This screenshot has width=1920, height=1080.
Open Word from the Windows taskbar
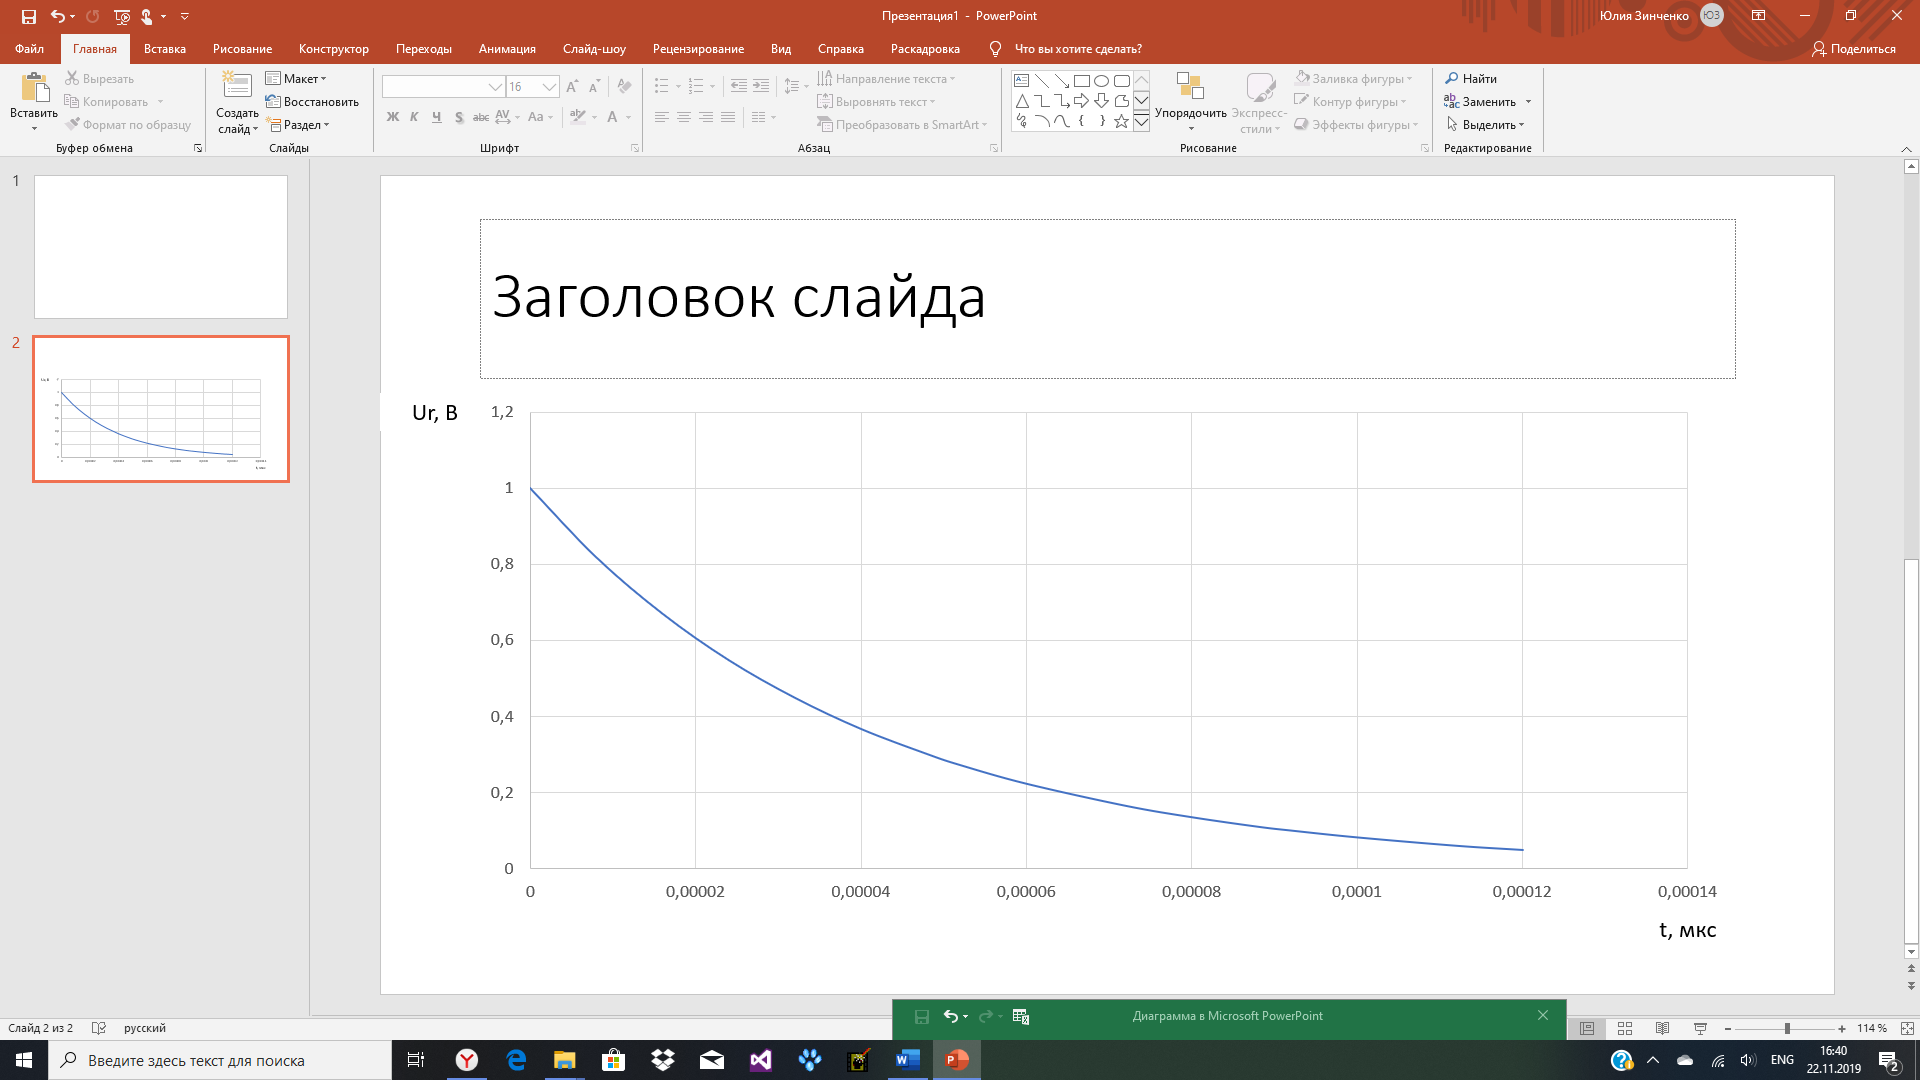point(908,1060)
